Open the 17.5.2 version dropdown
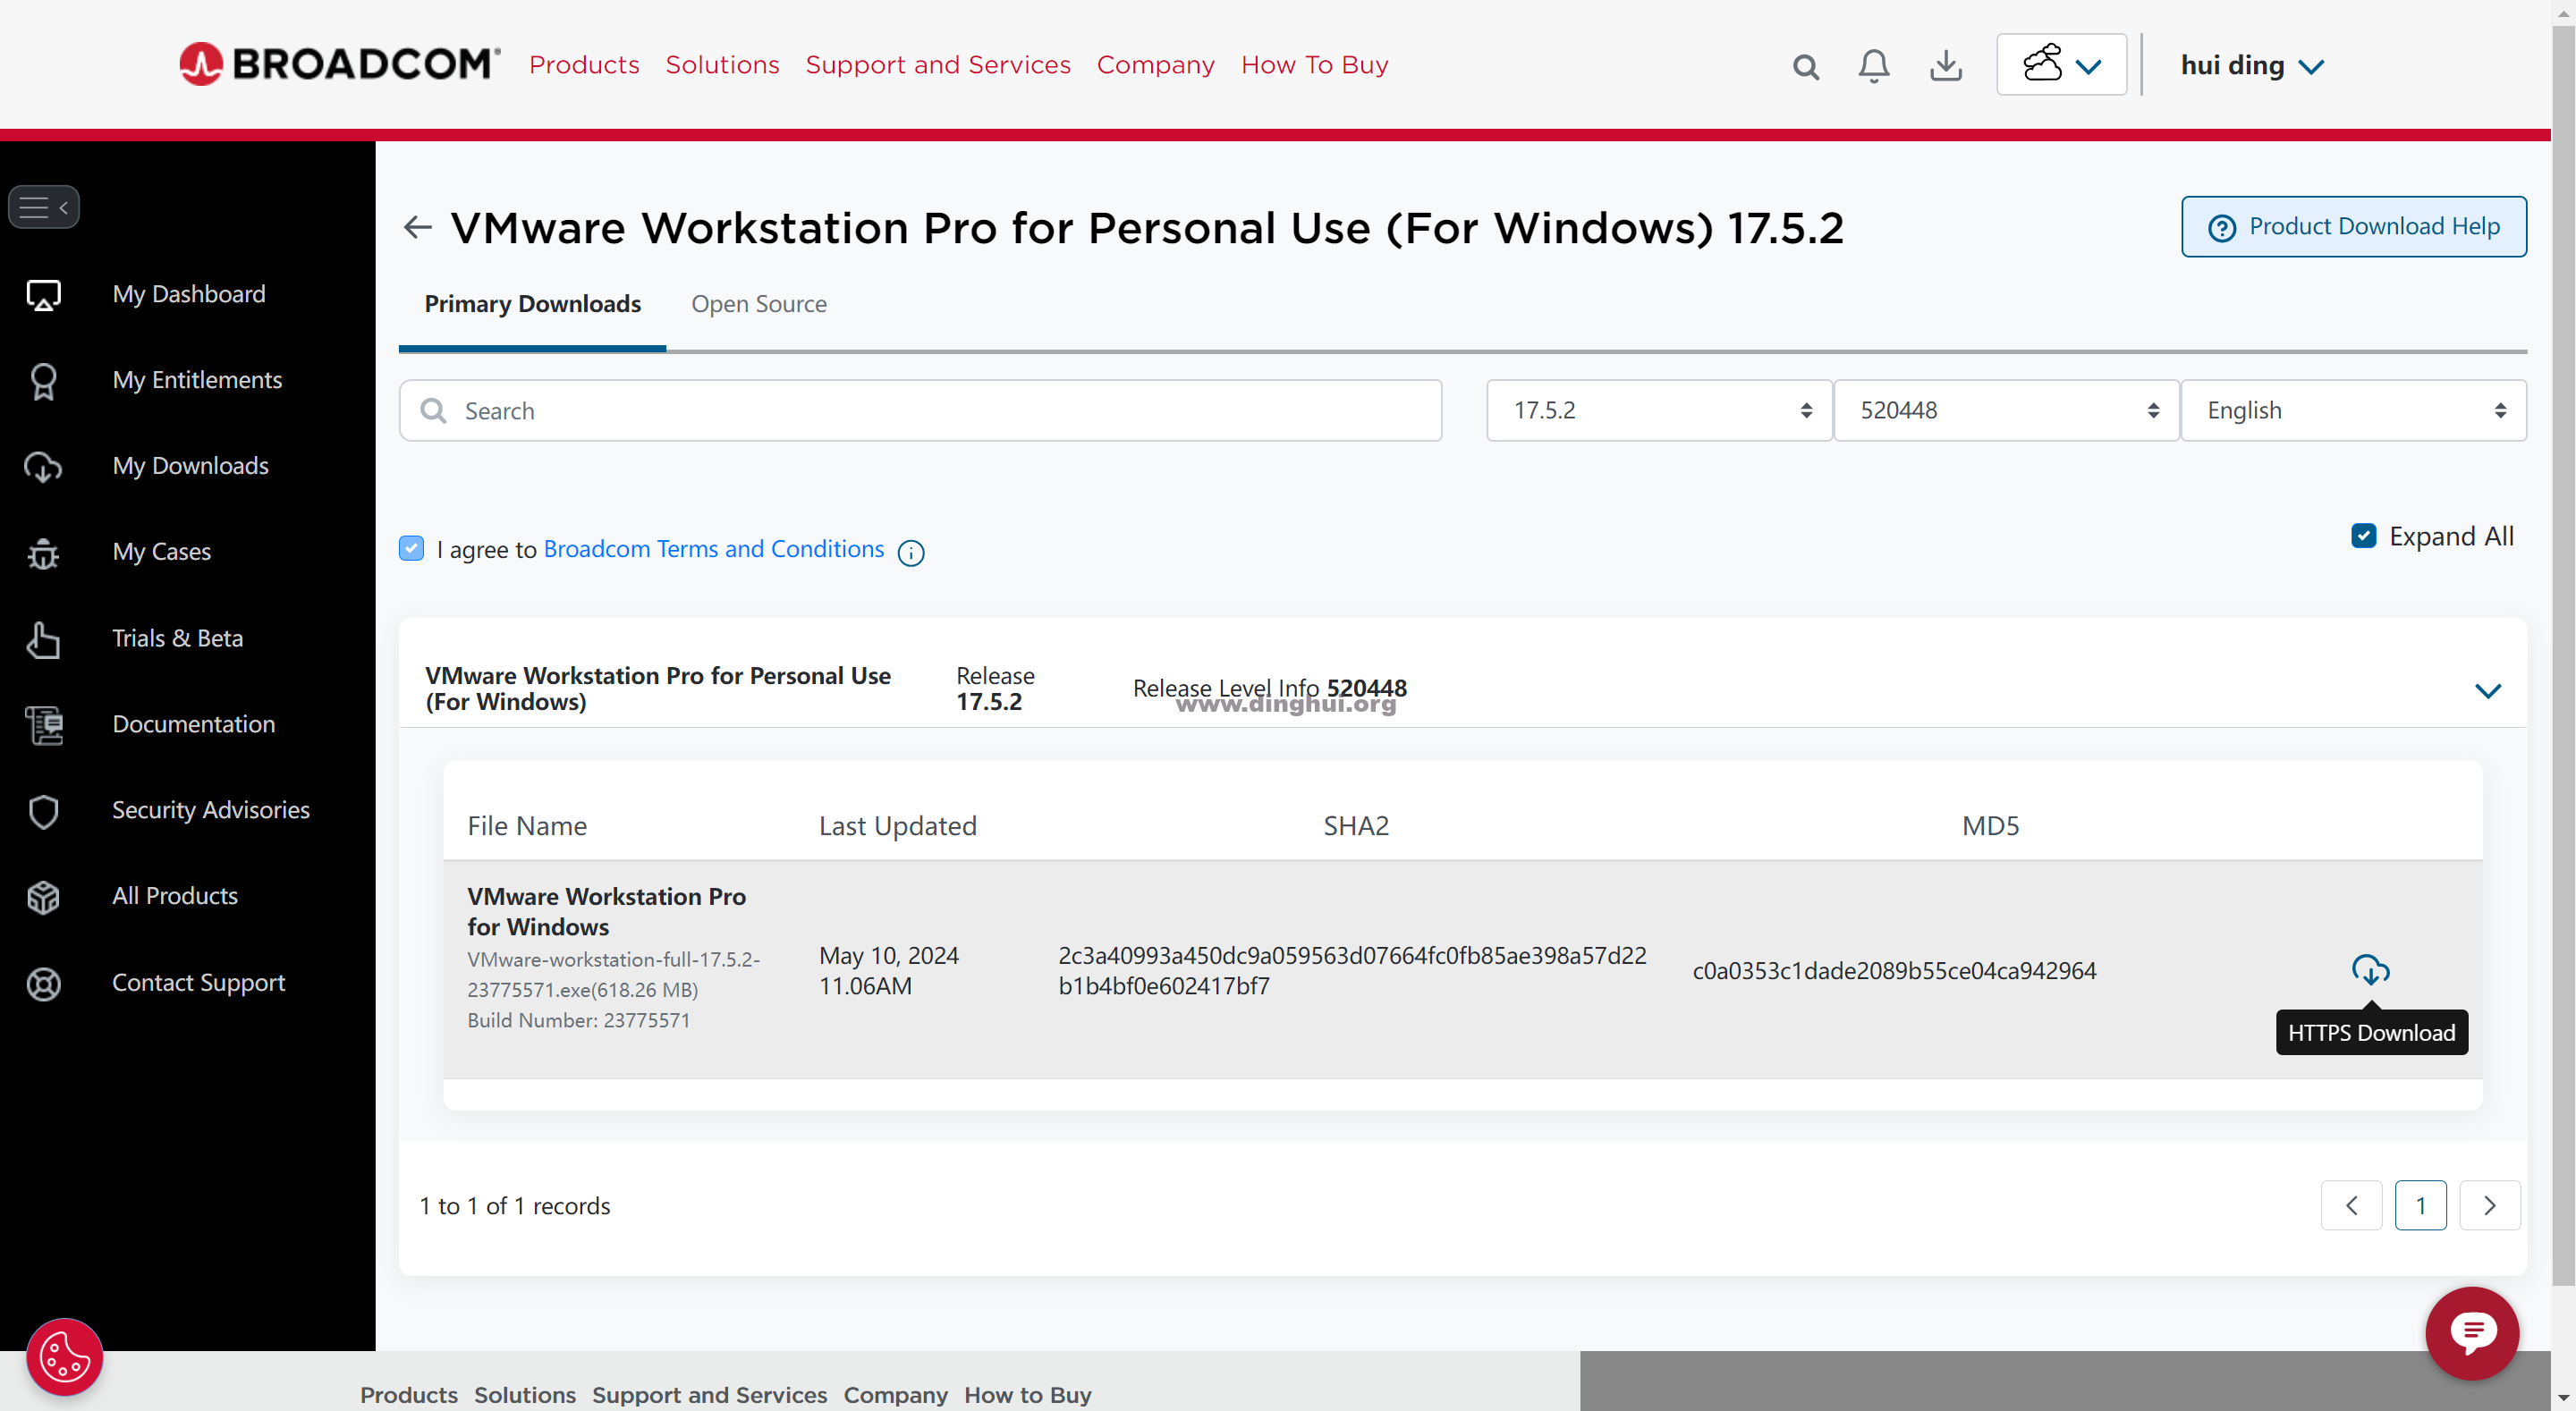This screenshot has height=1411, width=2576. coord(1658,410)
